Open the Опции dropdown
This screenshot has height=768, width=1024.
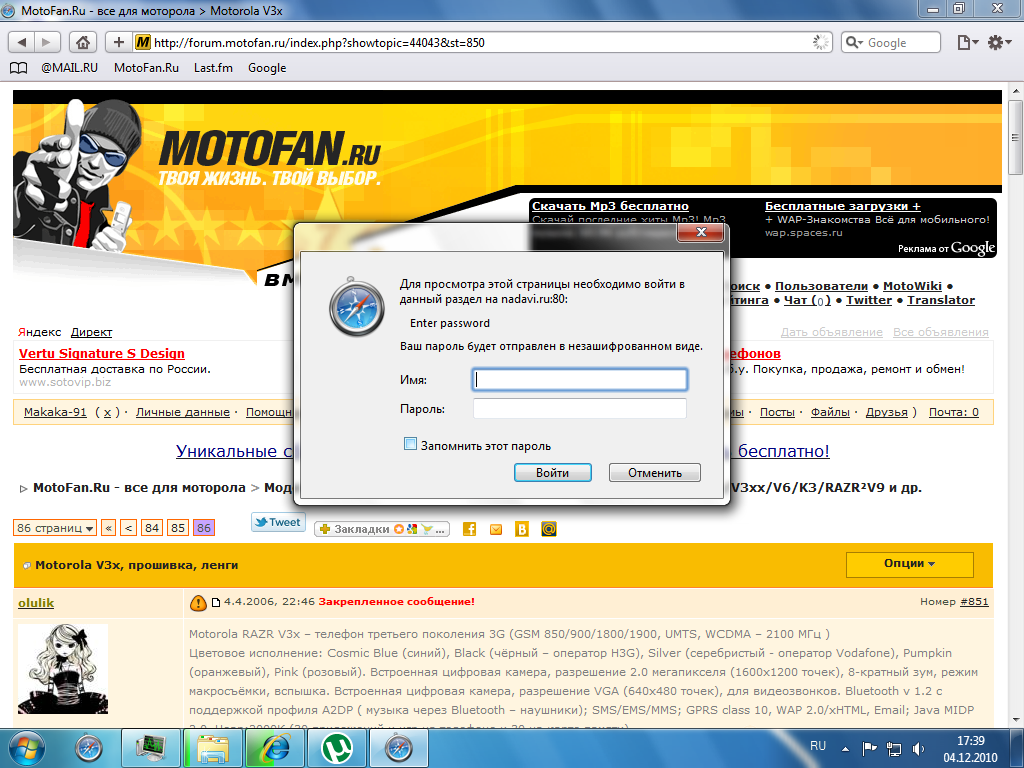pos(909,564)
